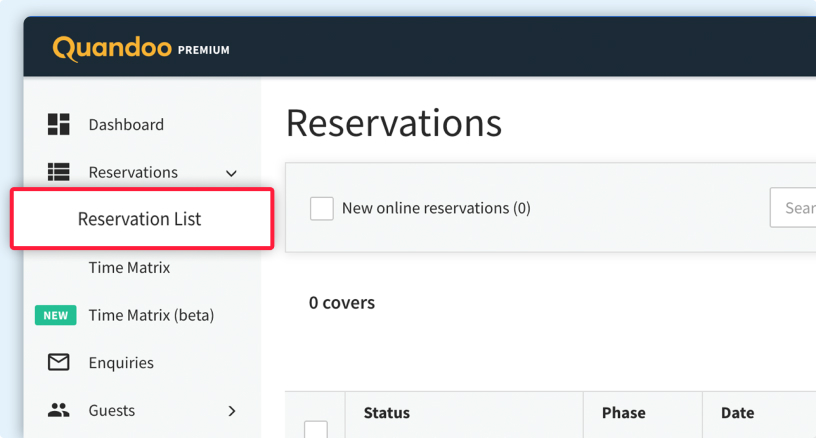The width and height of the screenshot is (816, 438).
Task: Open the Time Matrix view
Action: [129, 267]
